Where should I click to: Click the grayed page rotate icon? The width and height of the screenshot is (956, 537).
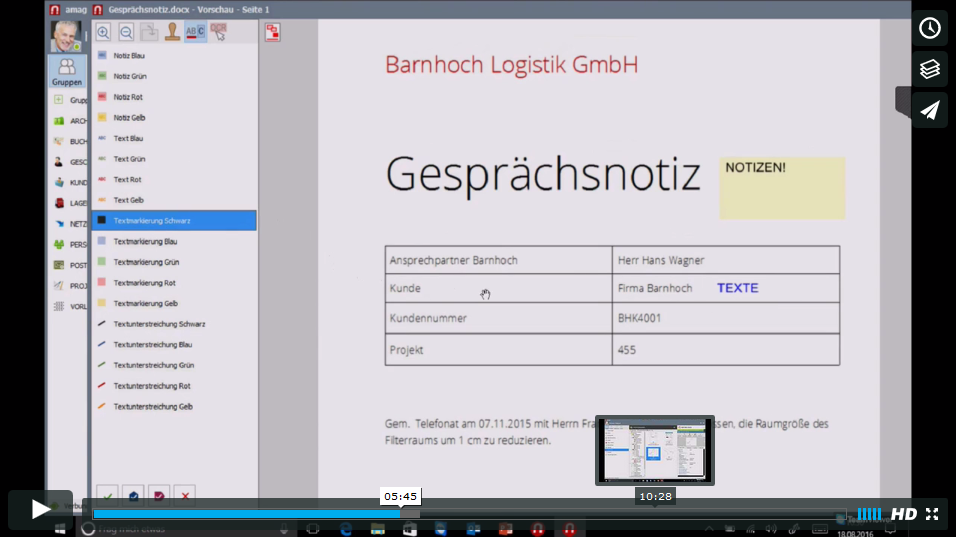click(x=149, y=32)
